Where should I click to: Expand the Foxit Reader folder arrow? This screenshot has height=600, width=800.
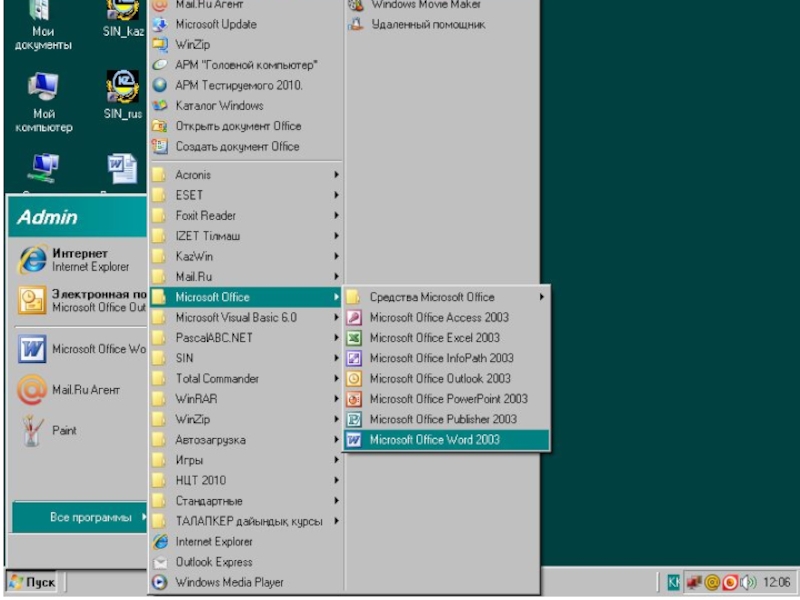point(336,215)
